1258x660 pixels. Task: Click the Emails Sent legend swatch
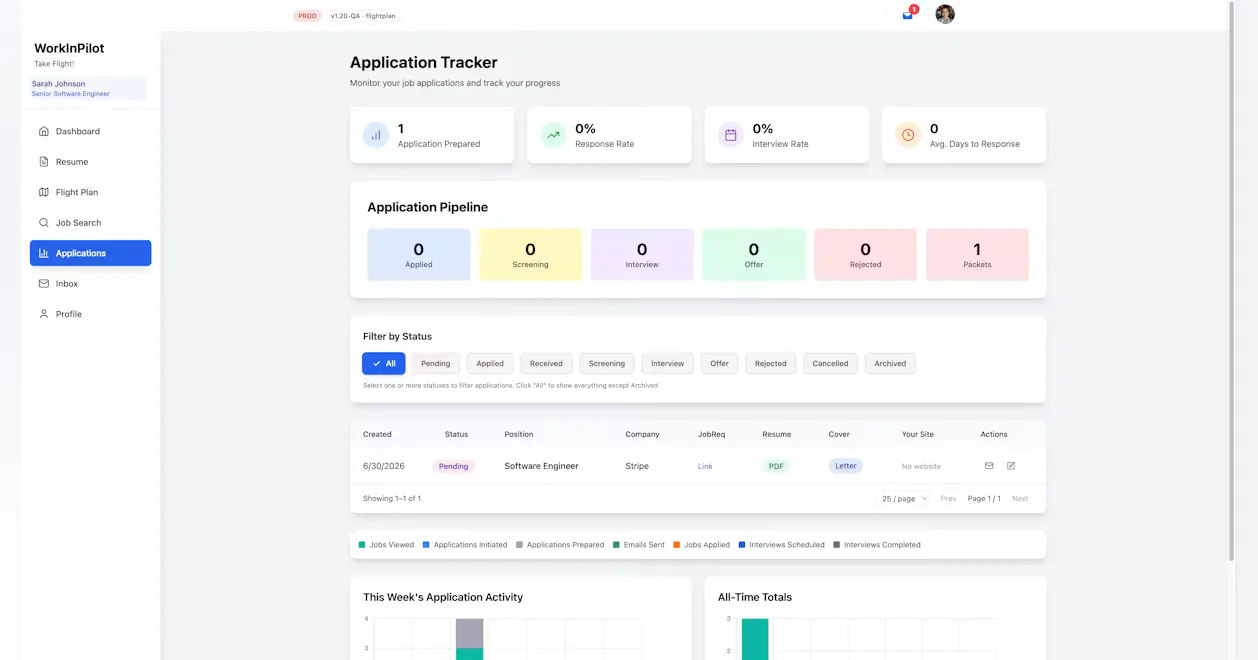[x=616, y=545]
